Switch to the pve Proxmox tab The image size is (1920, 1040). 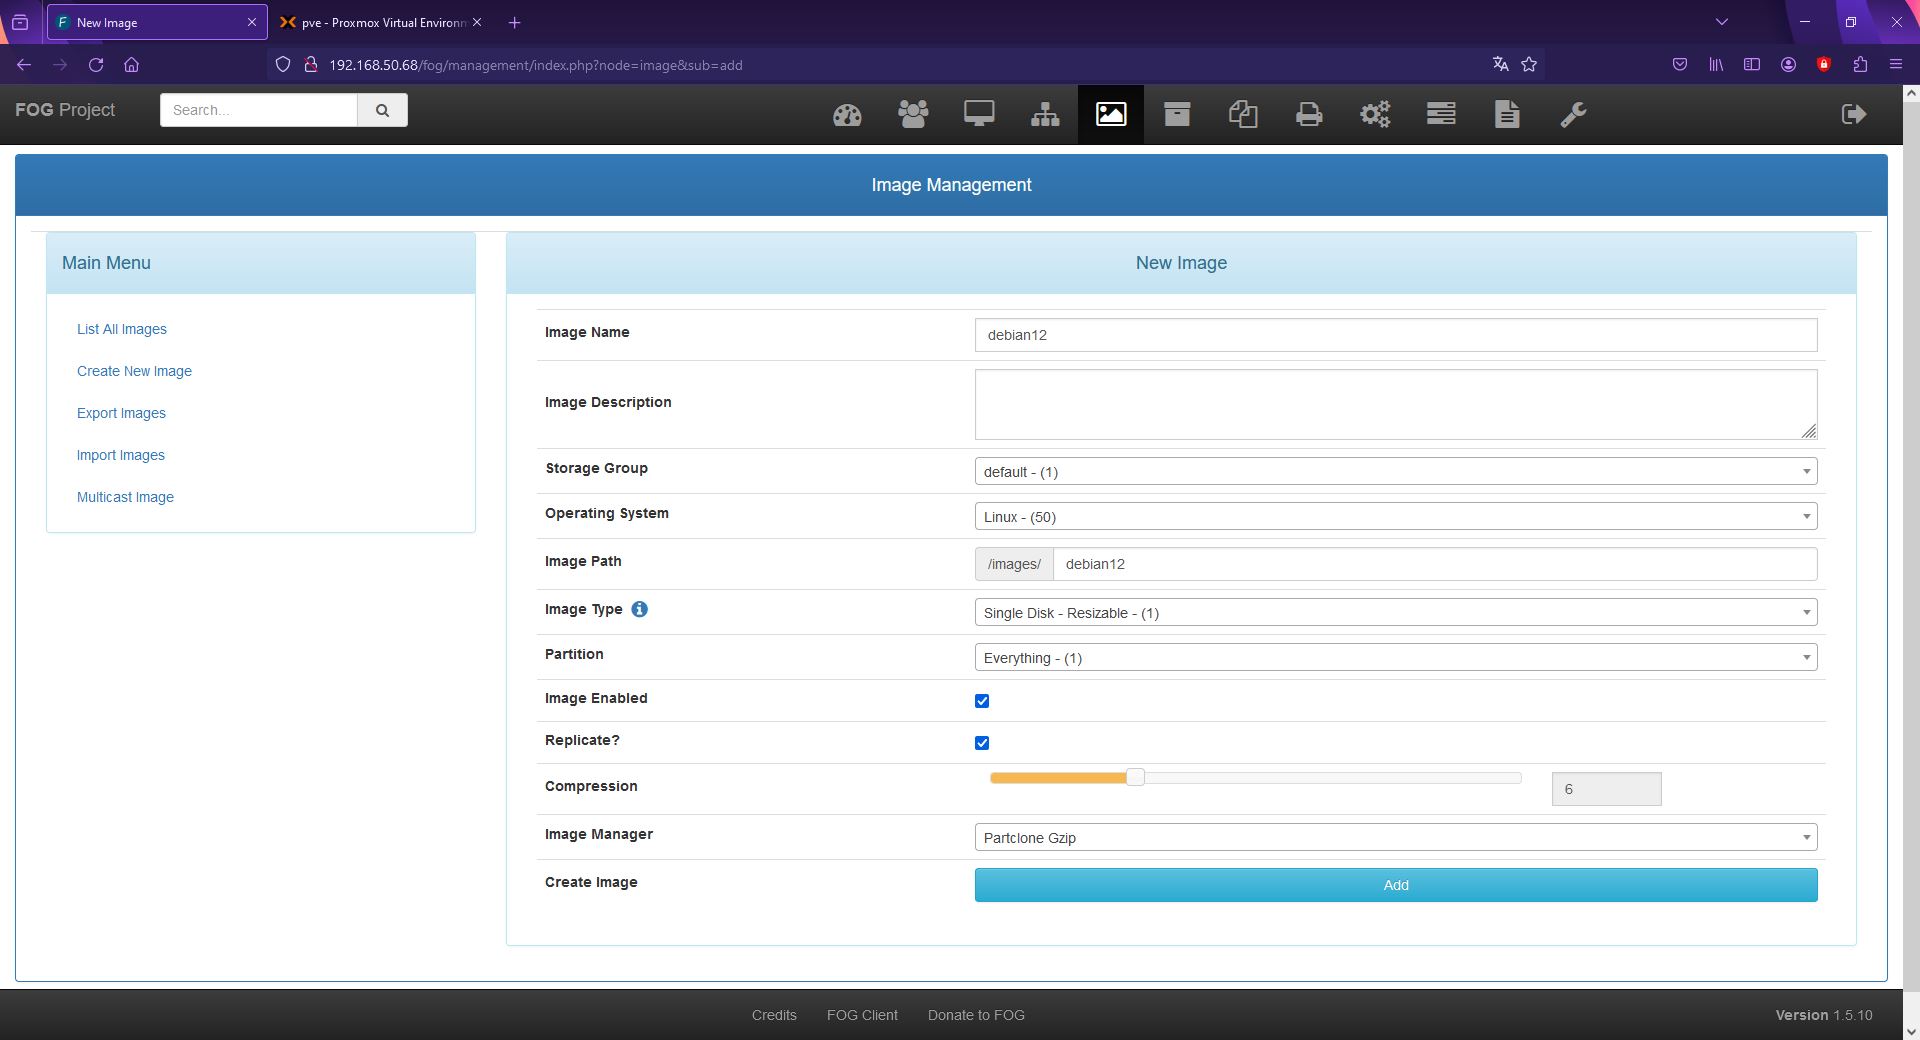coord(380,22)
